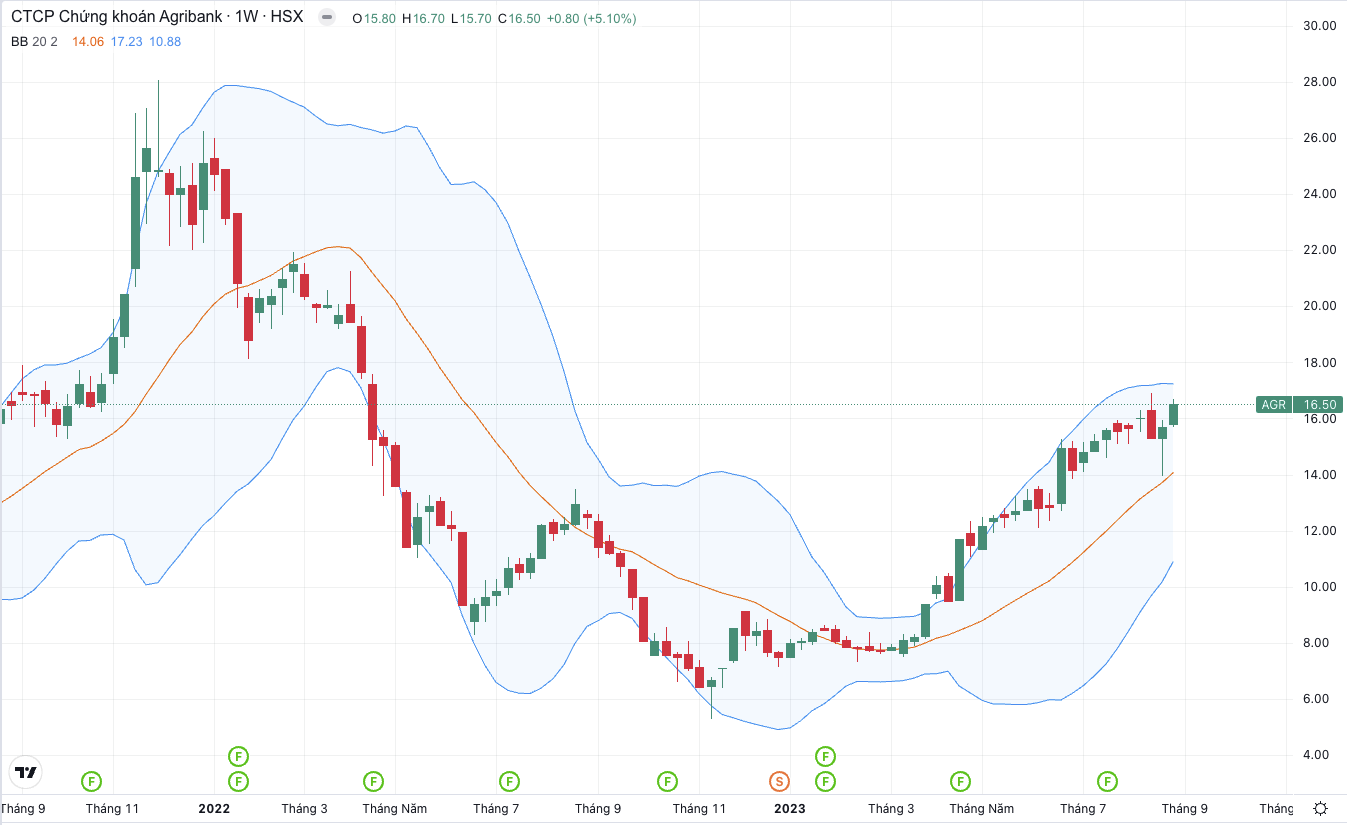
Task: Click the AGR ticker tag on price axis
Action: click(1273, 405)
